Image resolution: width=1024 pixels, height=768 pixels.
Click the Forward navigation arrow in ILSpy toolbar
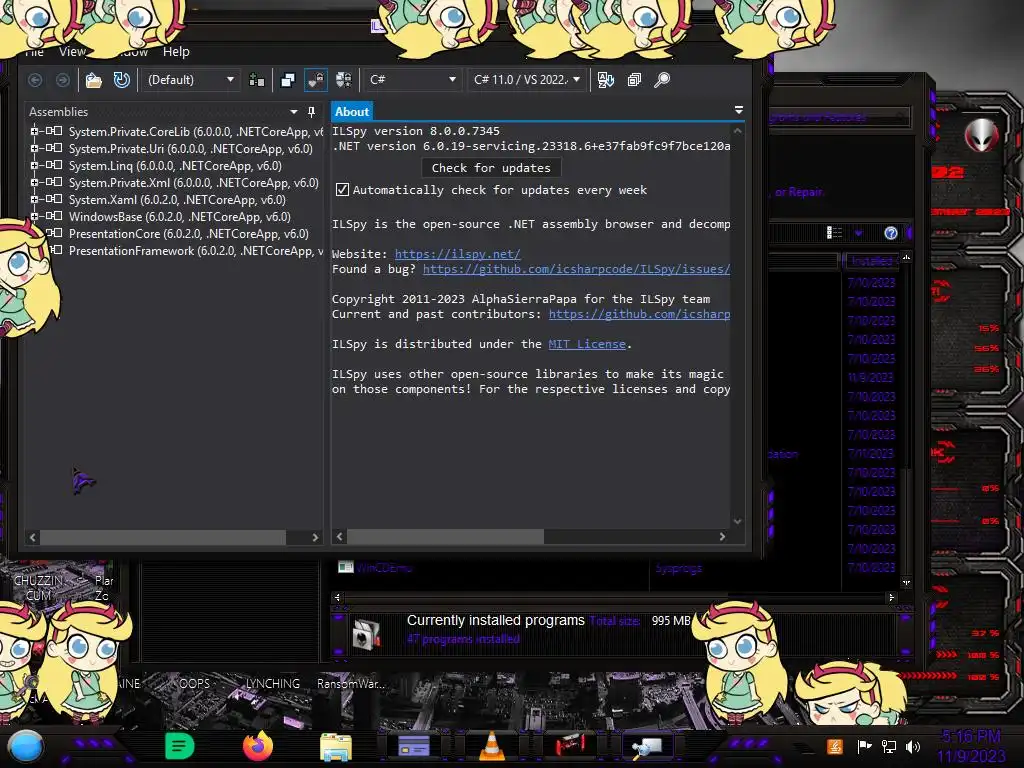63,80
